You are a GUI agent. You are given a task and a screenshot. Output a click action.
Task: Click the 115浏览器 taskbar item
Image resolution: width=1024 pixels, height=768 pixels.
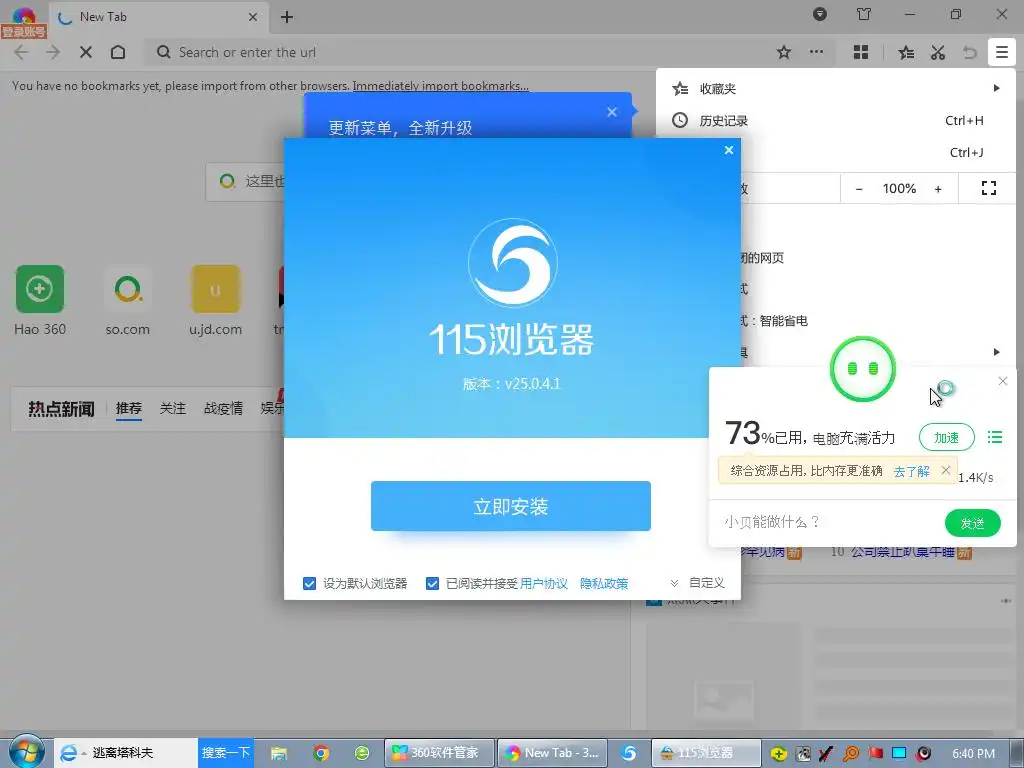point(706,753)
